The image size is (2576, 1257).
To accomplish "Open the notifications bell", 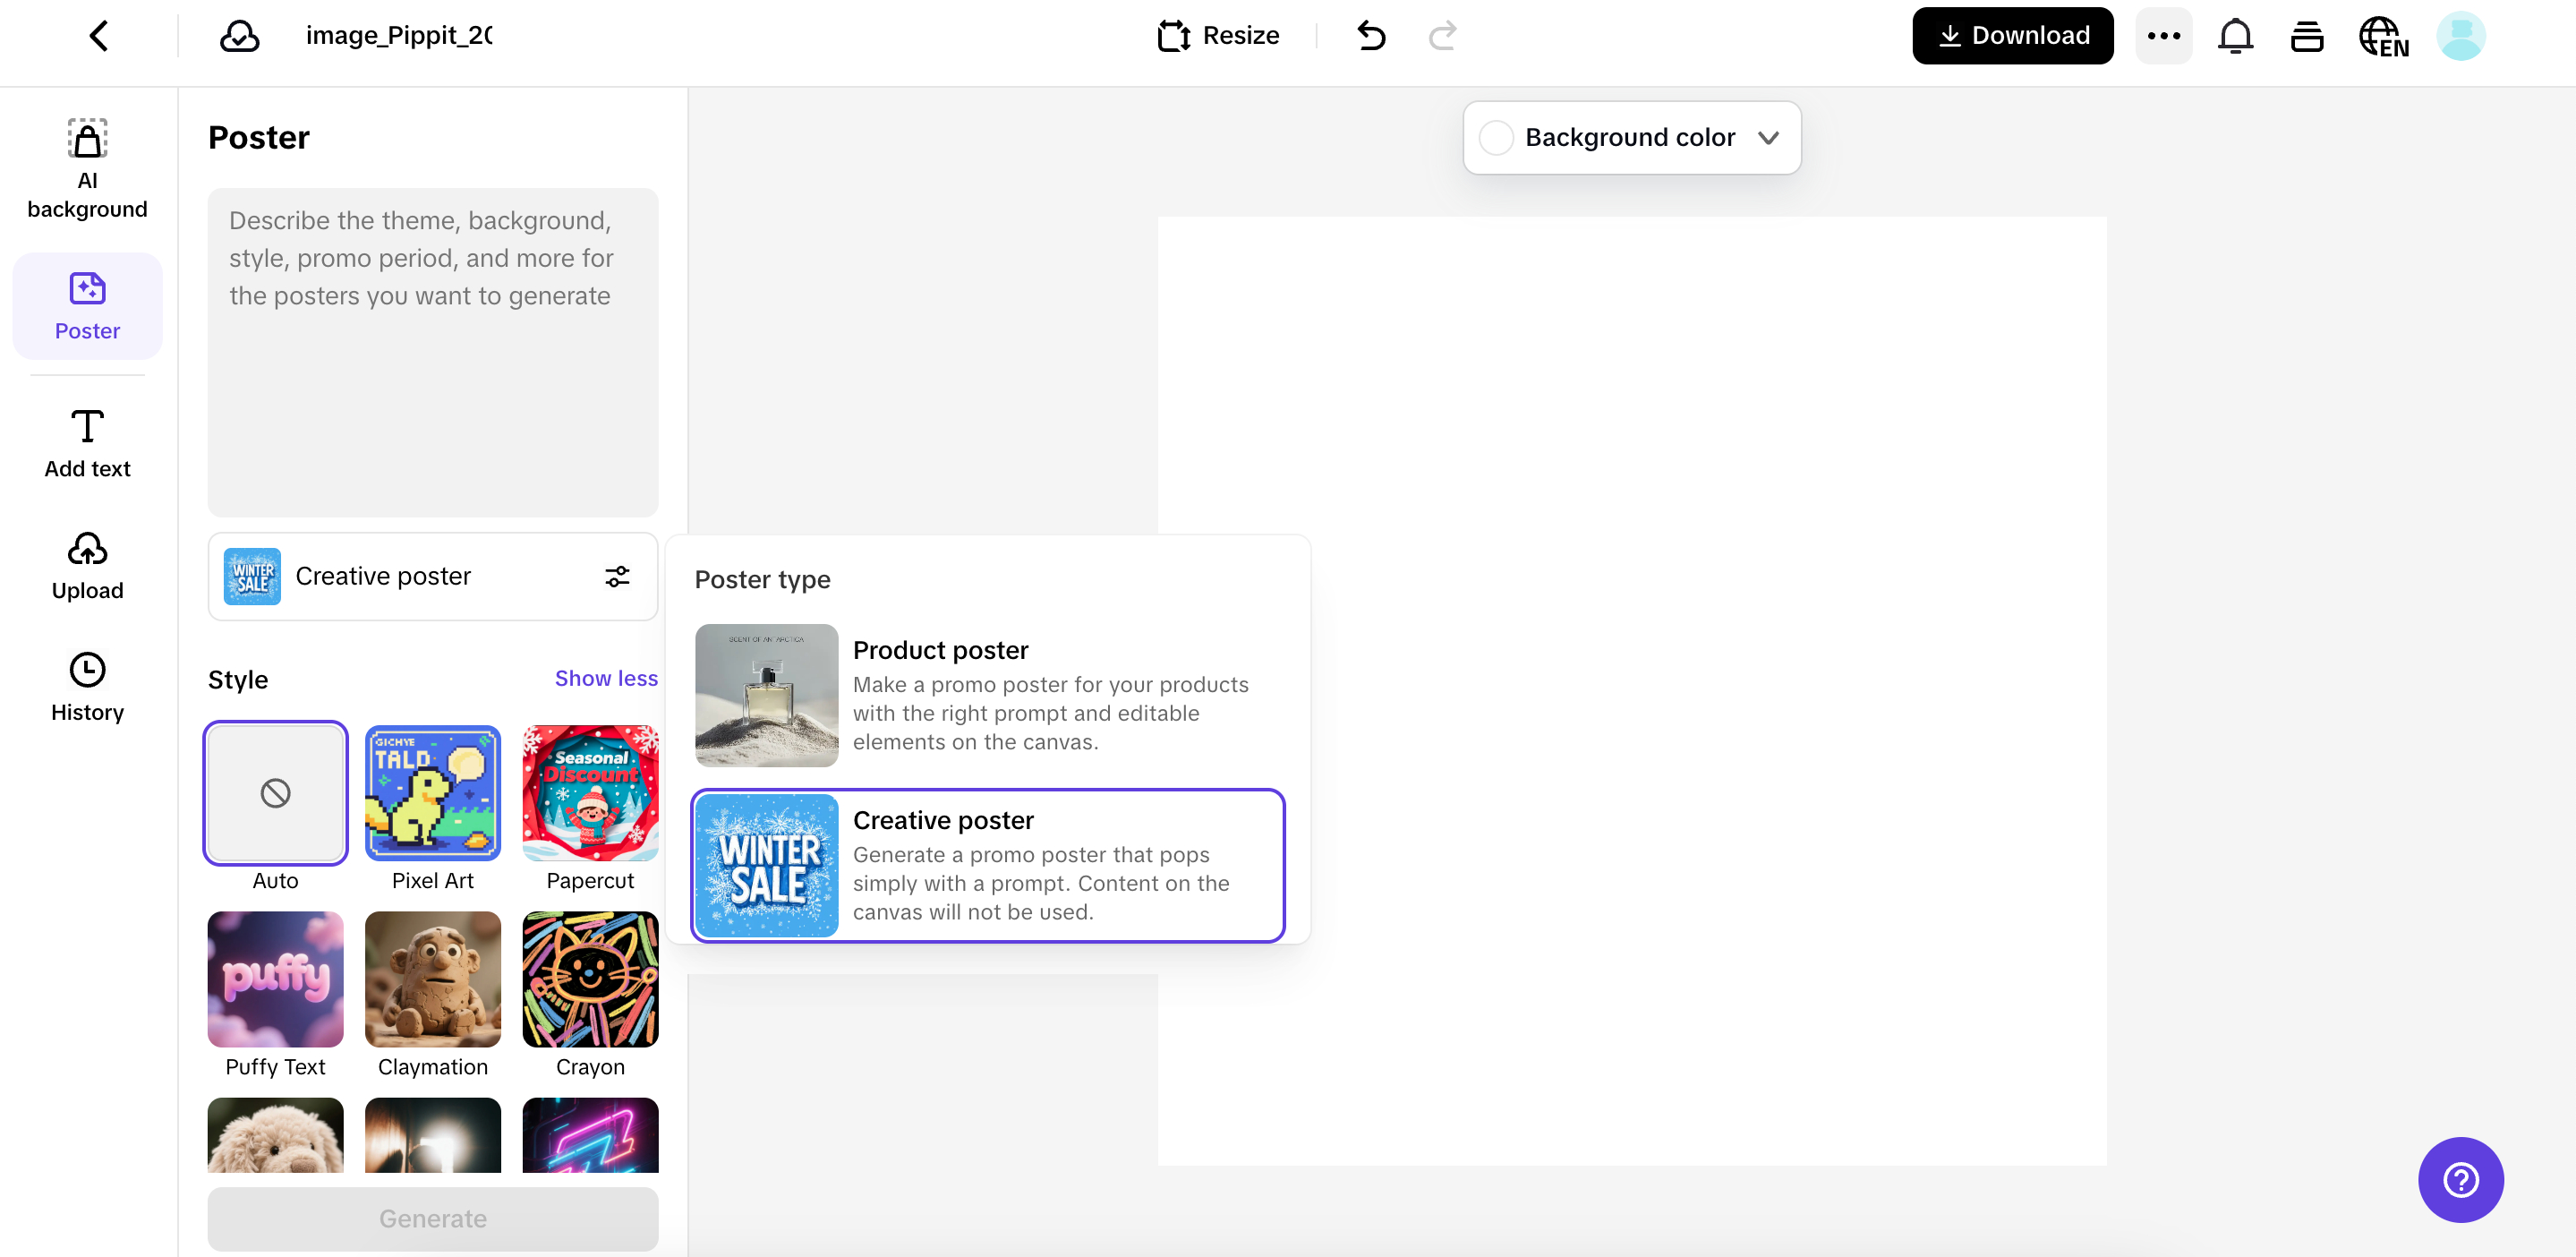I will [2235, 36].
